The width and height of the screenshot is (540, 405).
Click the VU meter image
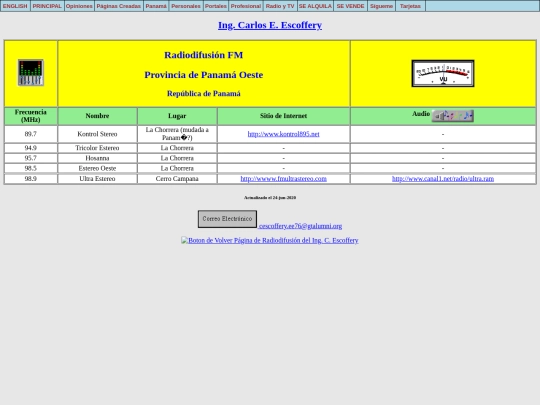pos(443,73)
